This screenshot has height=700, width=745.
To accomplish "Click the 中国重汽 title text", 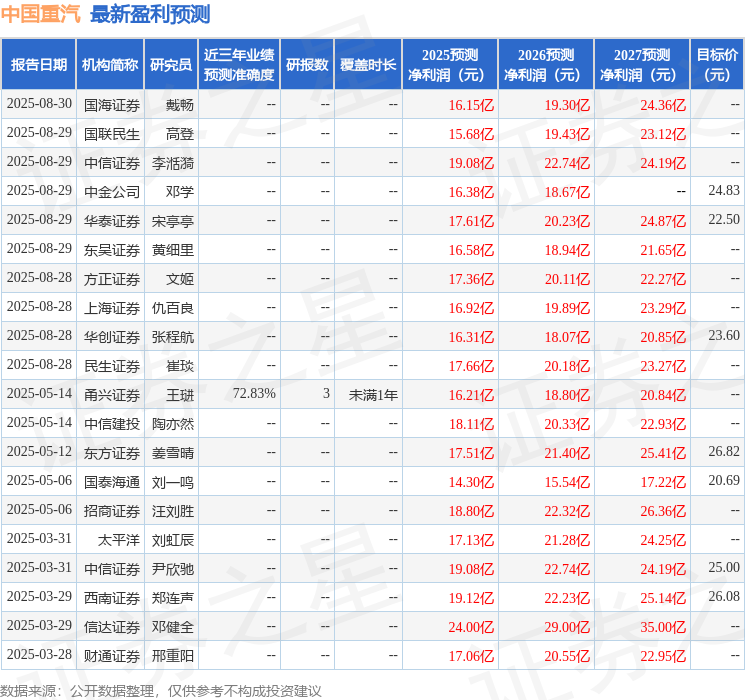I will (x=41, y=14).
